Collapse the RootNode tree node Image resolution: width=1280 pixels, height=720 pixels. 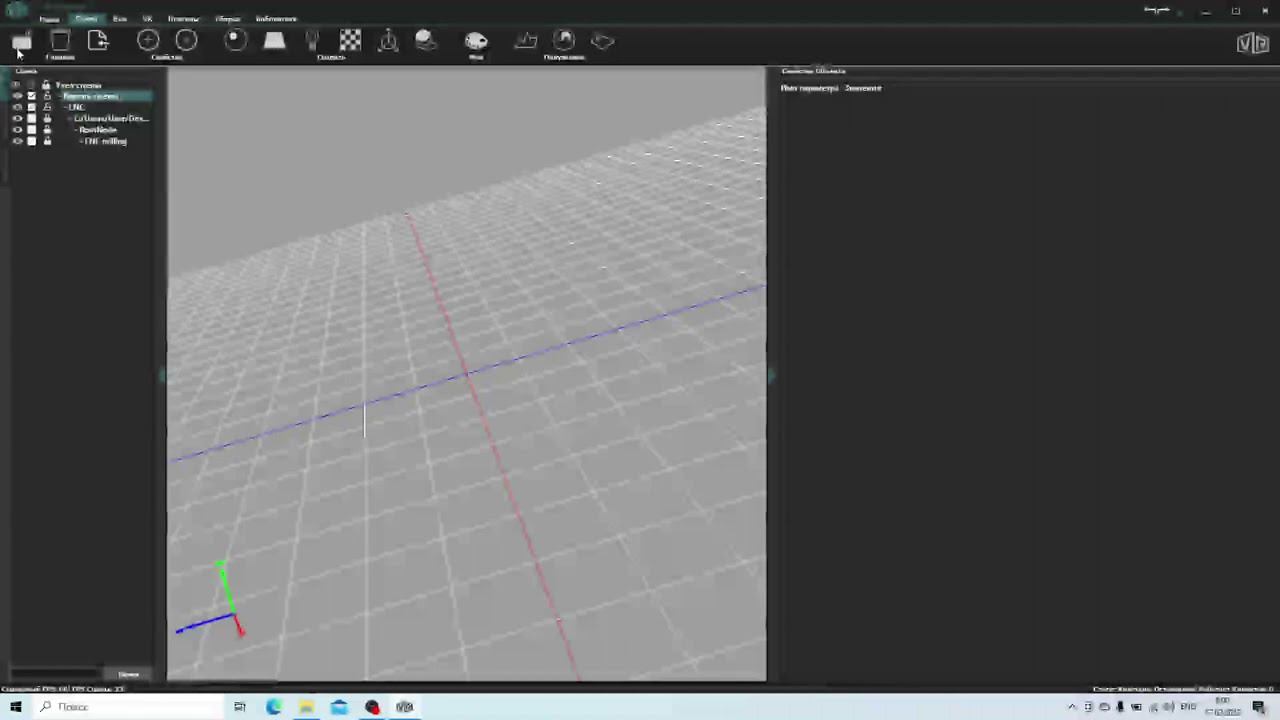(x=76, y=130)
